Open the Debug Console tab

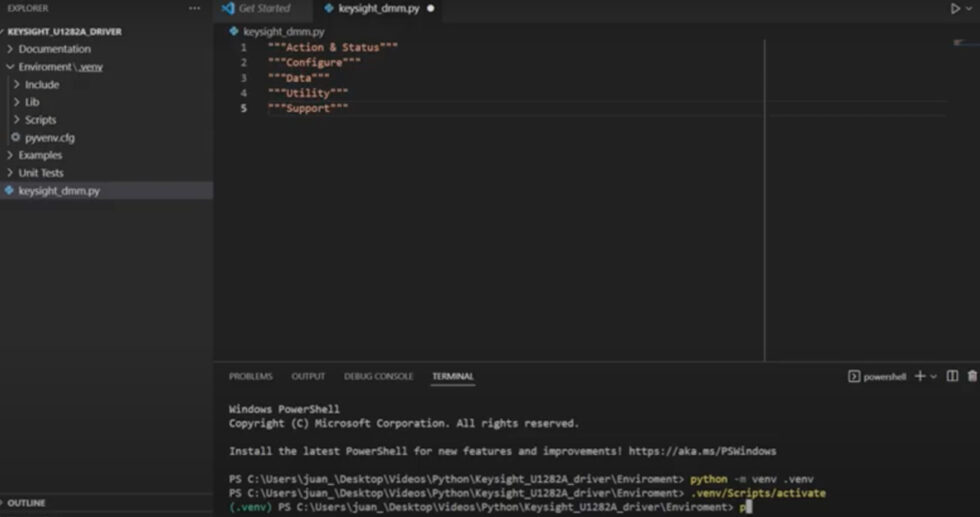[378, 376]
